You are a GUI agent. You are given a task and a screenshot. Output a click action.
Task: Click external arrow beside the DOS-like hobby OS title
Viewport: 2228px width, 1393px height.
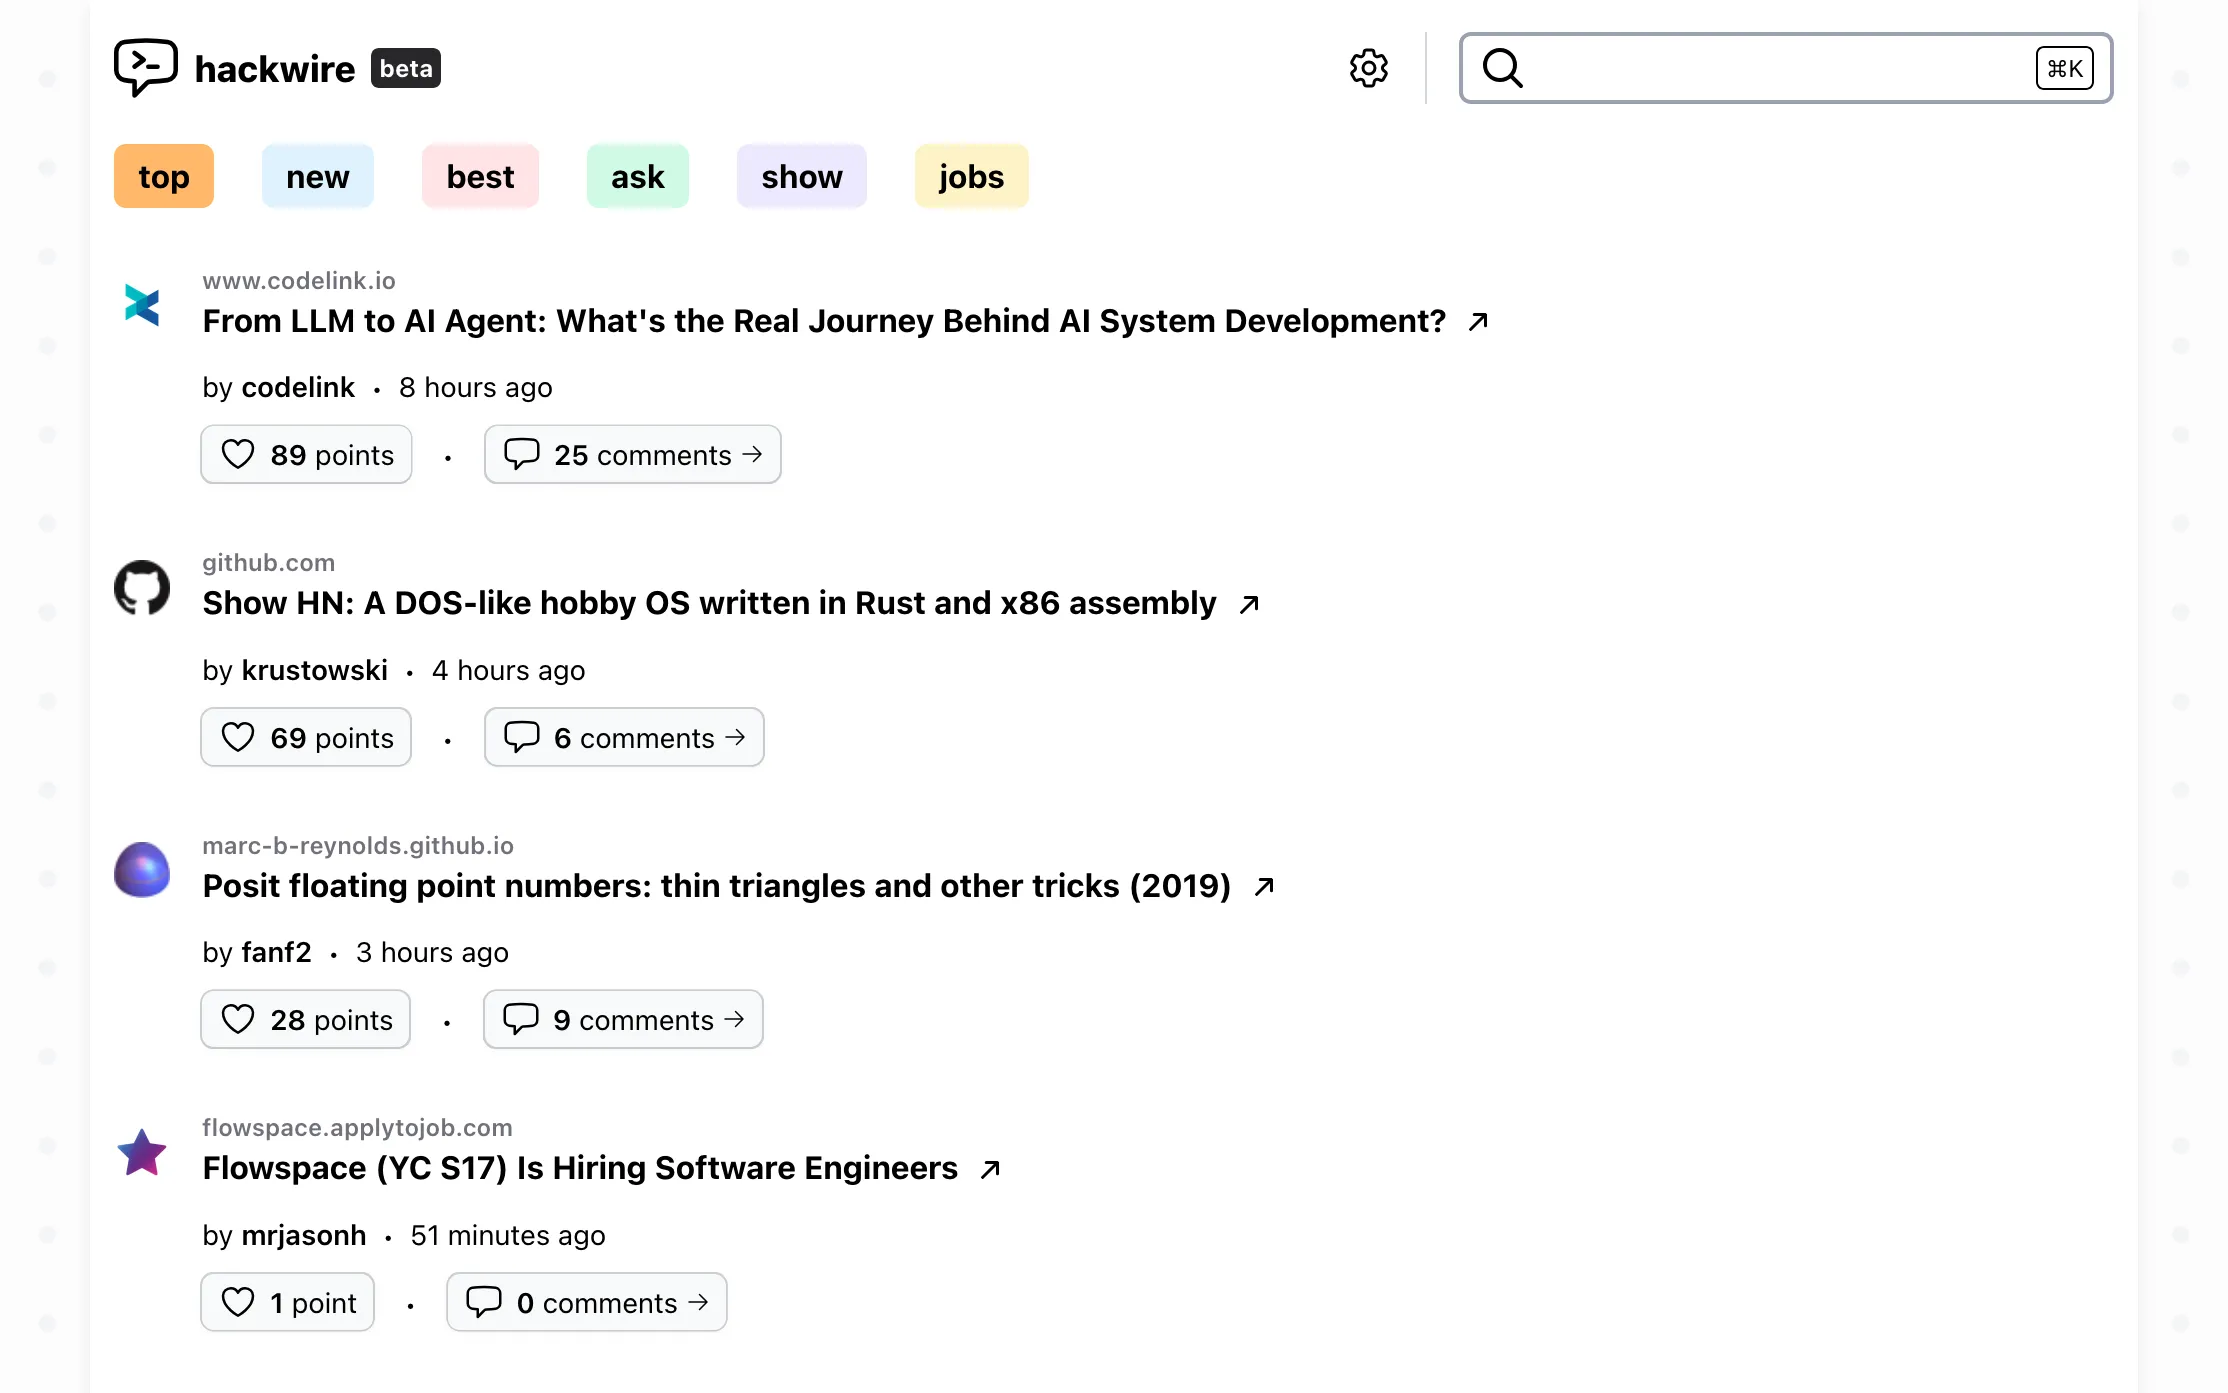click(x=1248, y=604)
